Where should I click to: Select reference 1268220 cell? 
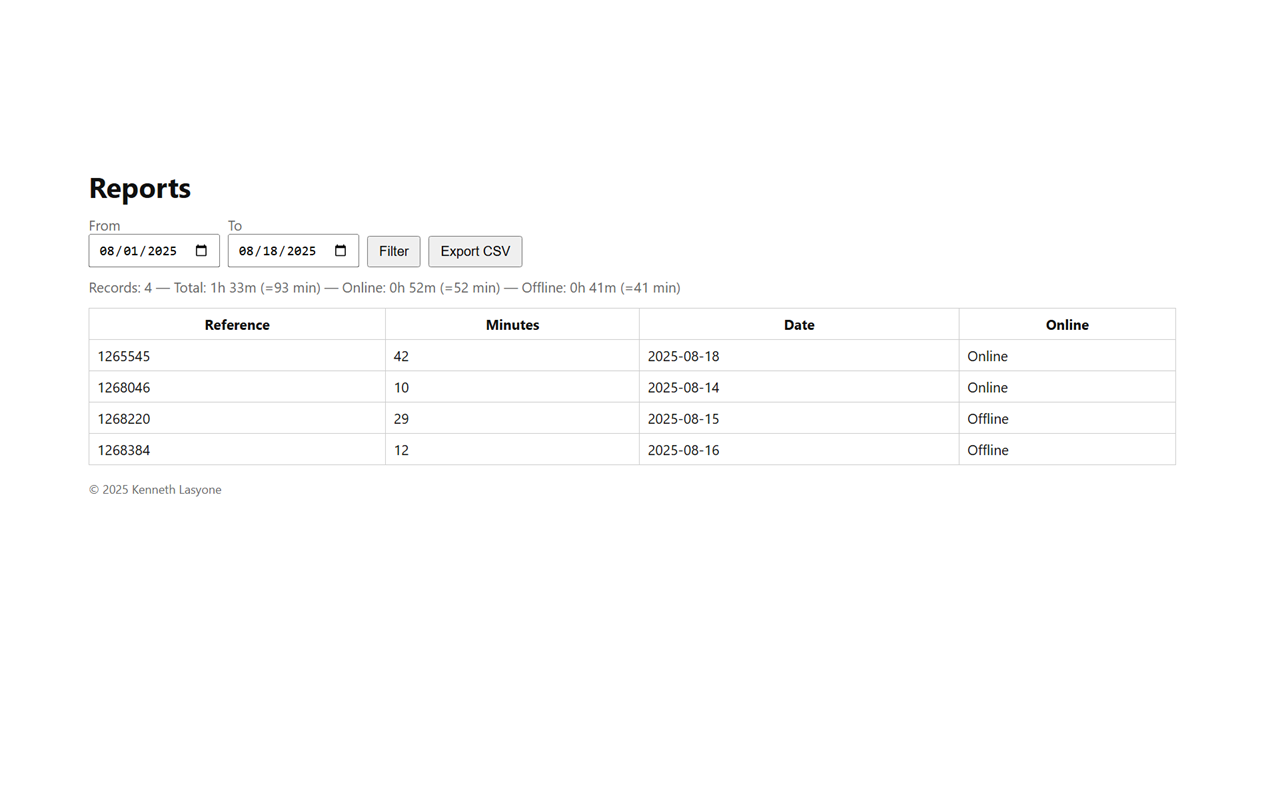[x=124, y=419]
